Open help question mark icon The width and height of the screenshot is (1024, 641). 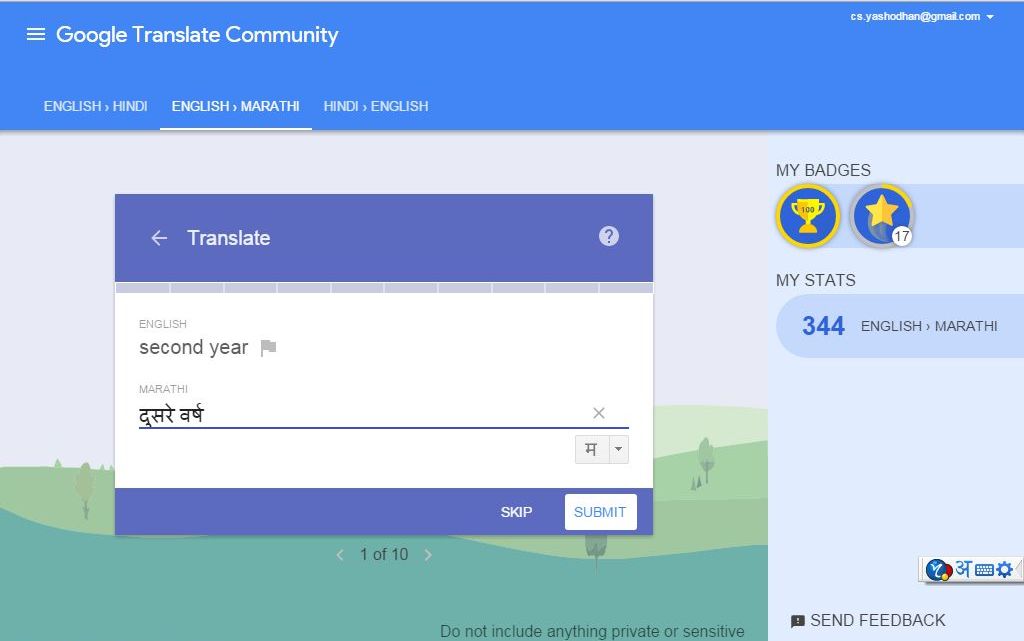pos(609,236)
